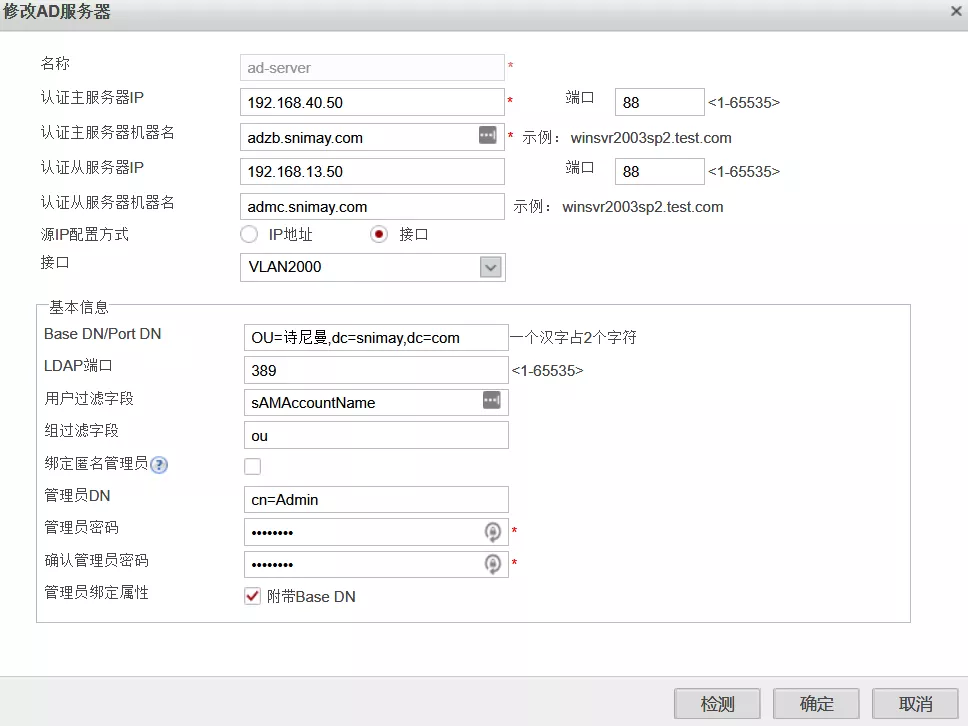This screenshot has width=968, height=726.
Task: Close the modify AD server dialog
Action: [x=955, y=12]
